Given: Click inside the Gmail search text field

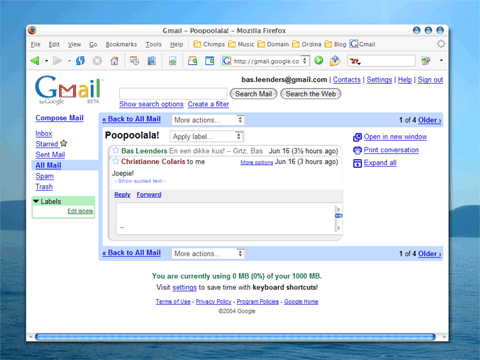Looking at the screenshot, I should [x=173, y=94].
